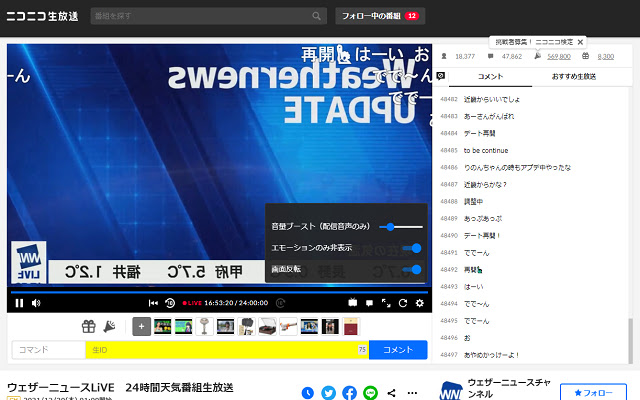Pause the live stream playback
Screen dimensions: 640x400
point(18,303)
